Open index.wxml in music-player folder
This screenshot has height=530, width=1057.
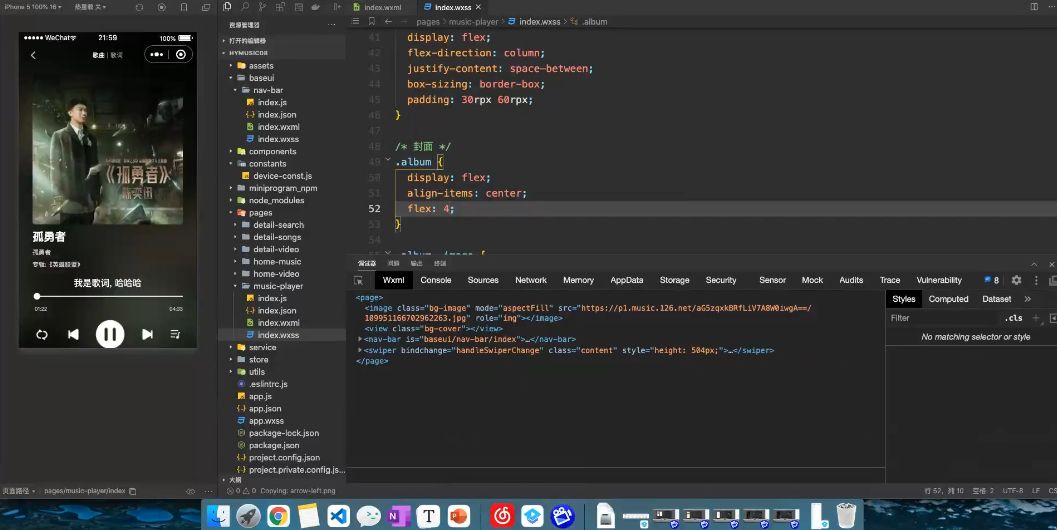click(x=278, y=323)
